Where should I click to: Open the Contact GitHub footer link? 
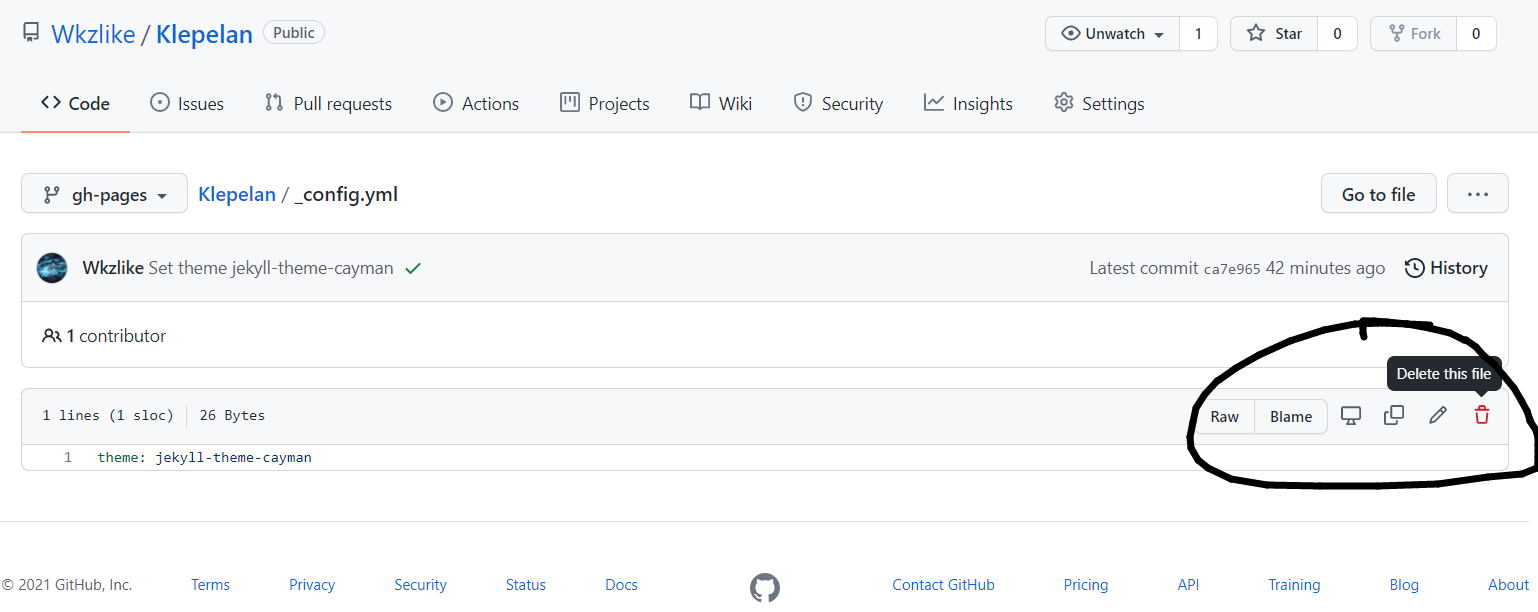coord(943,585)
